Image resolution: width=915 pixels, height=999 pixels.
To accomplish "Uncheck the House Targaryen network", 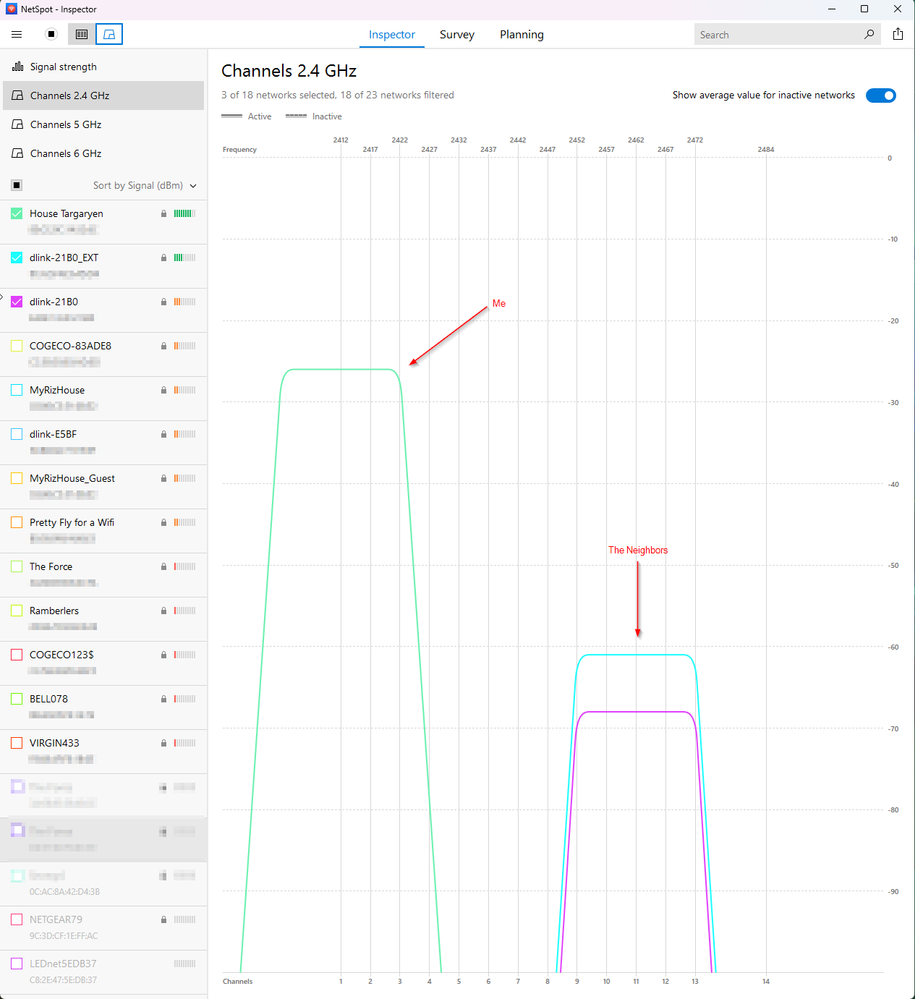I will [x=15, y=213].
